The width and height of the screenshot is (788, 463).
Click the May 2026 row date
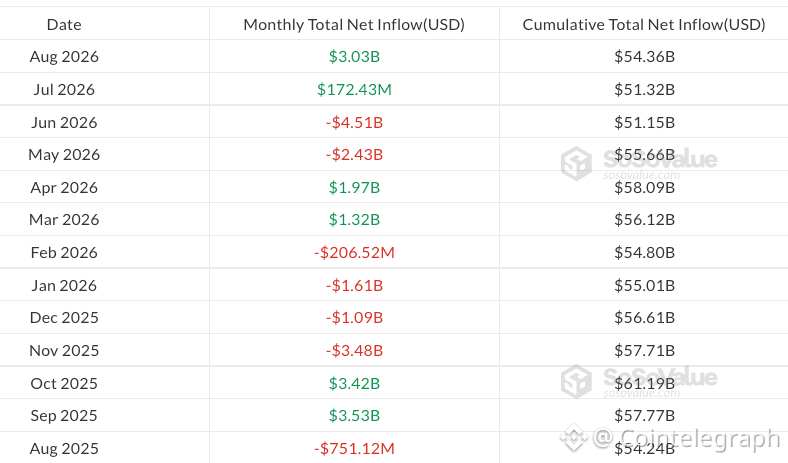point(64,155)
